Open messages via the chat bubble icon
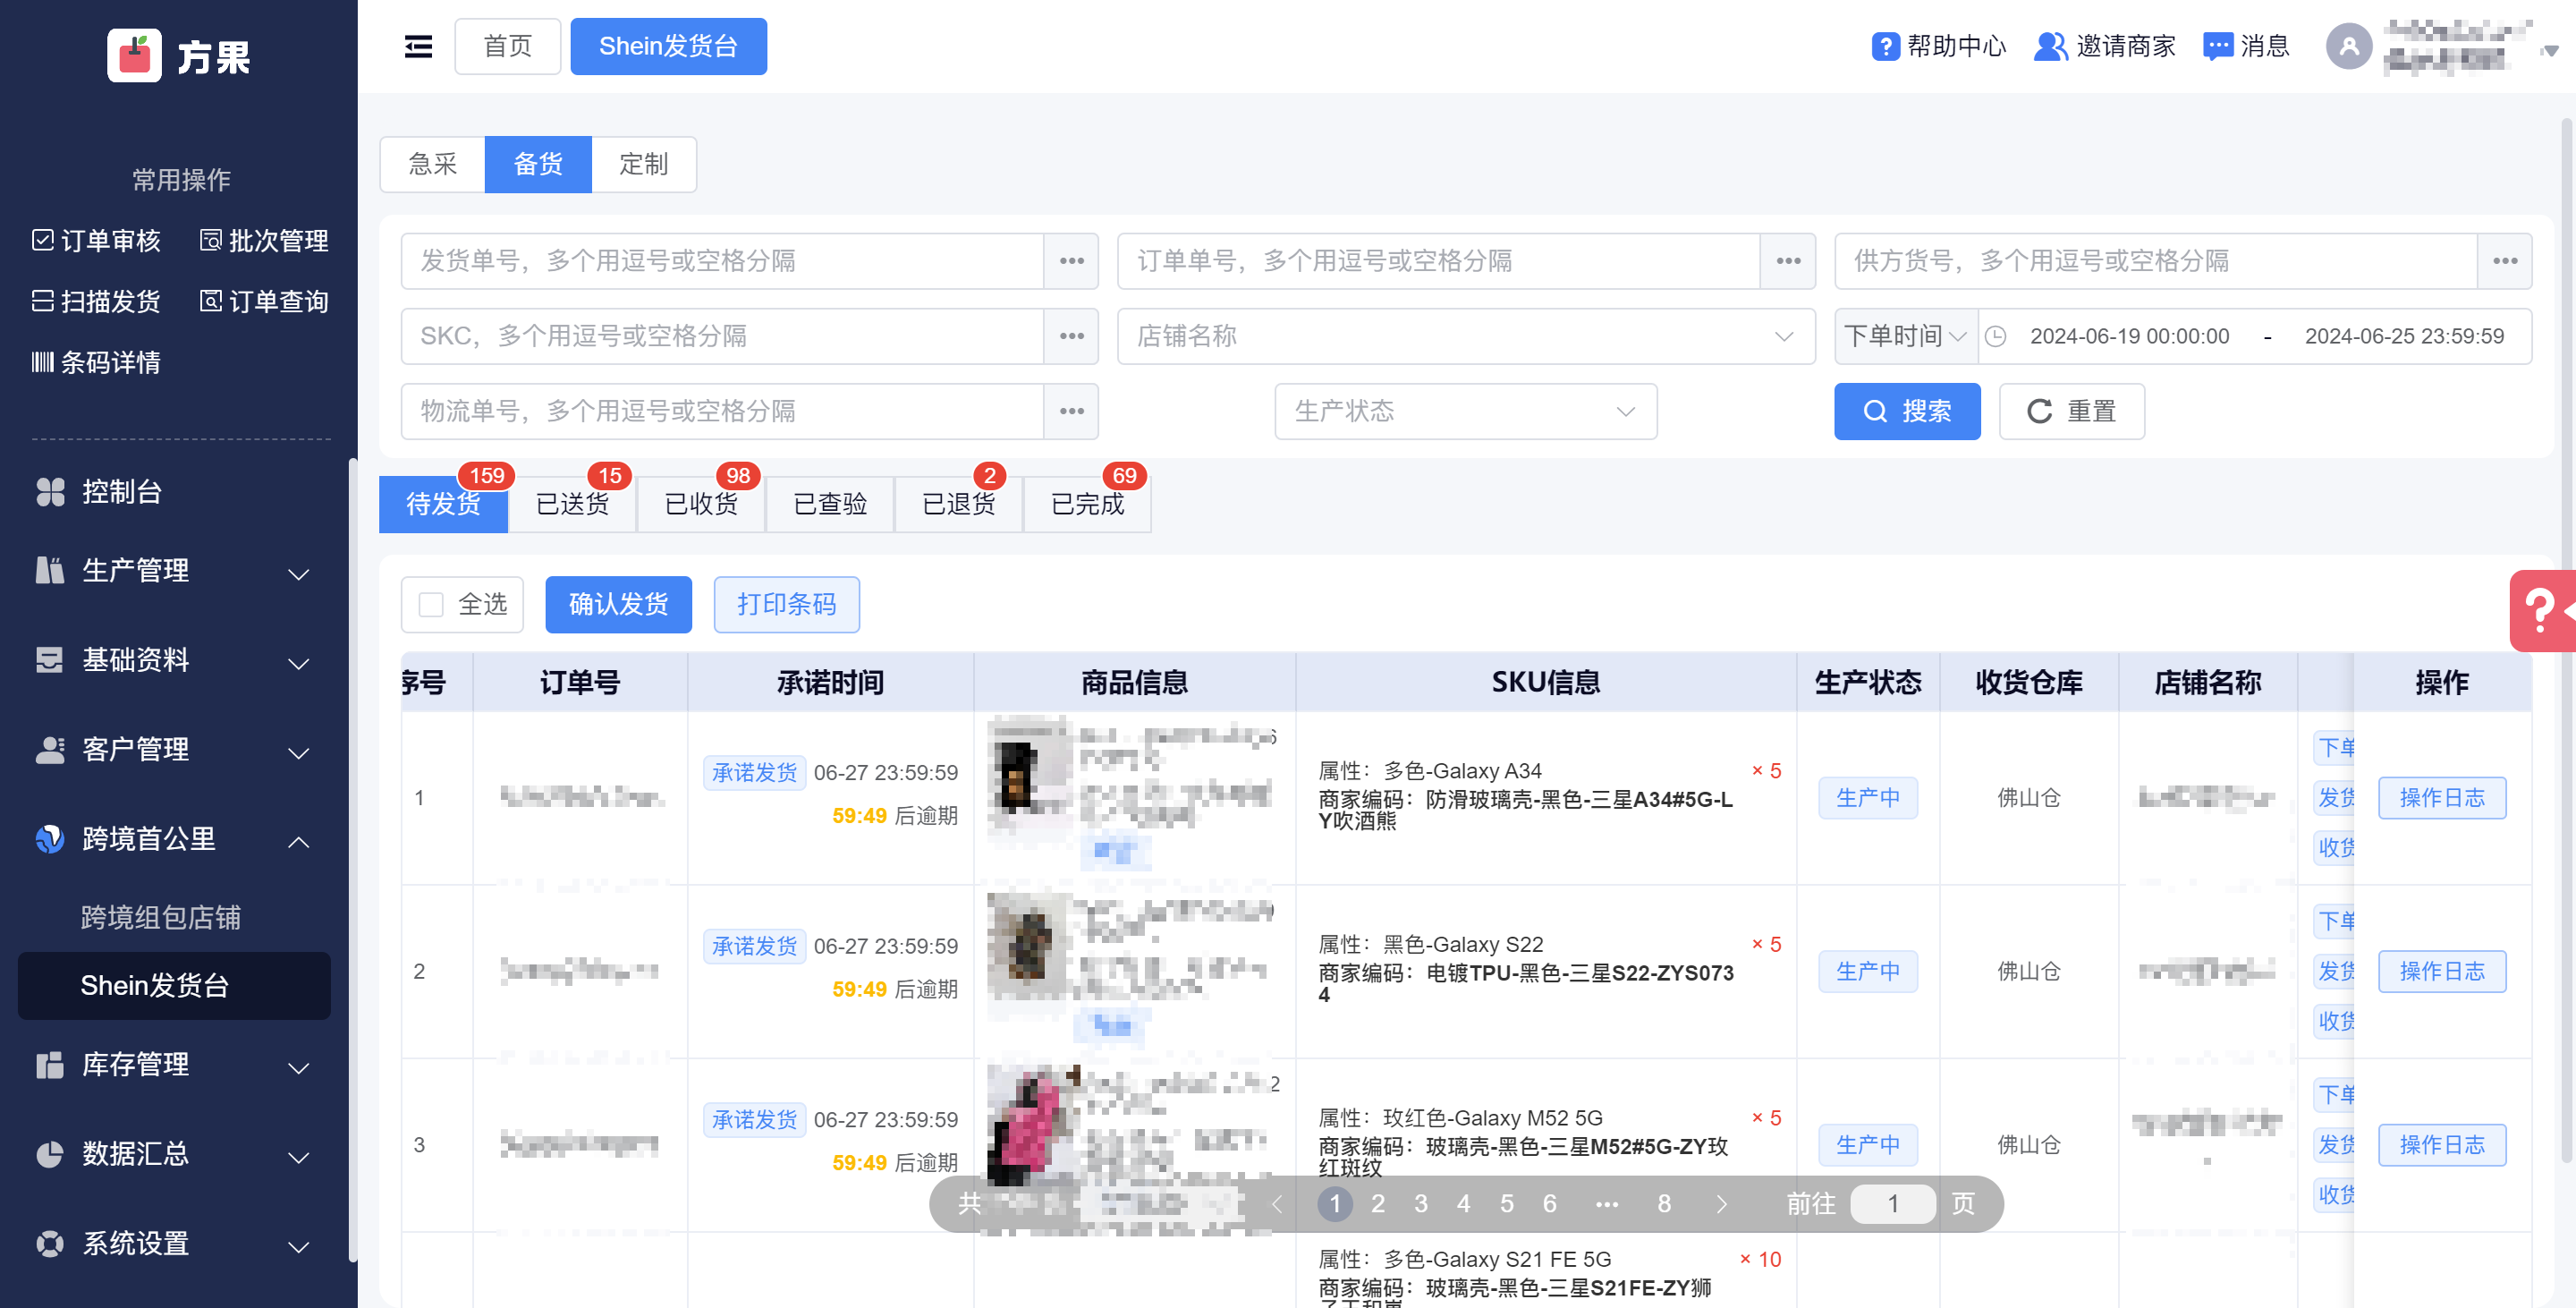2576x1308 pixels. pos(2217,46)
